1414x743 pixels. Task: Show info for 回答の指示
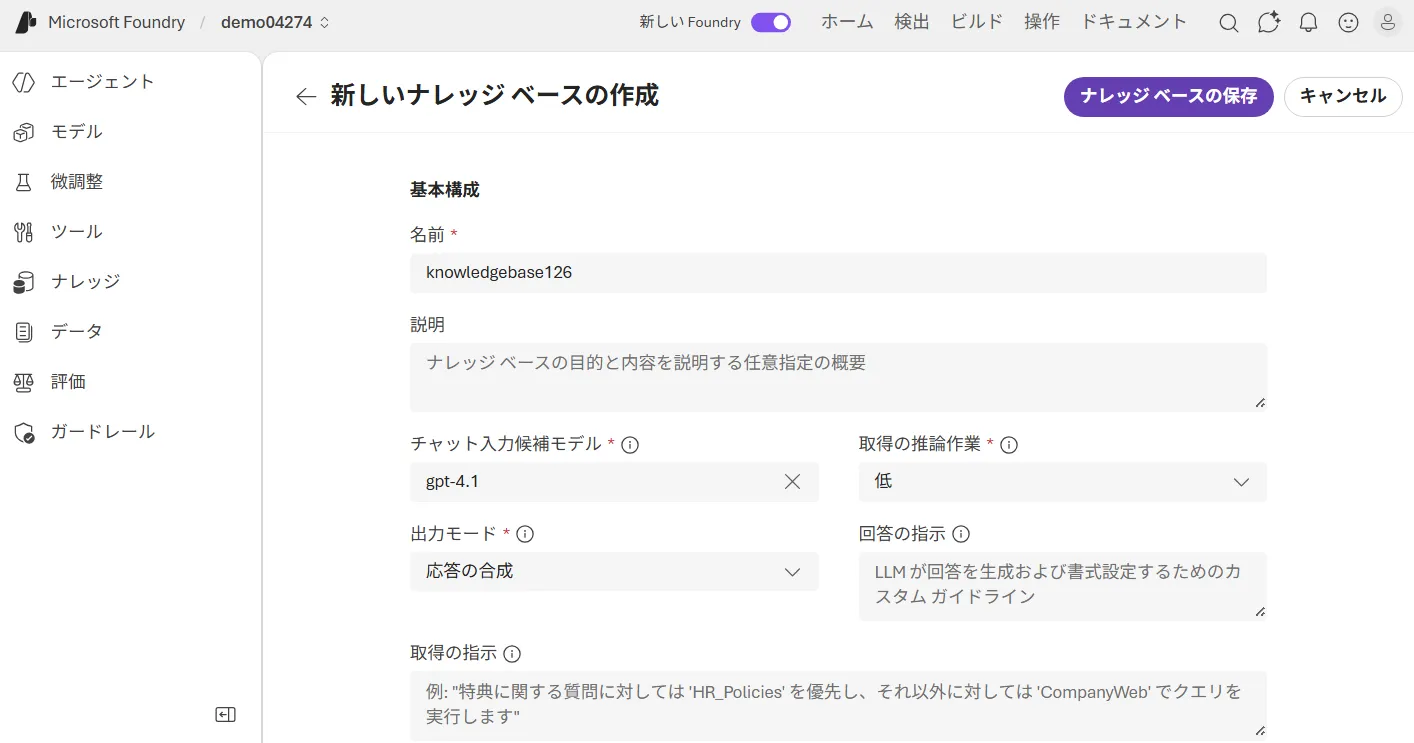(x=961, y=534)
